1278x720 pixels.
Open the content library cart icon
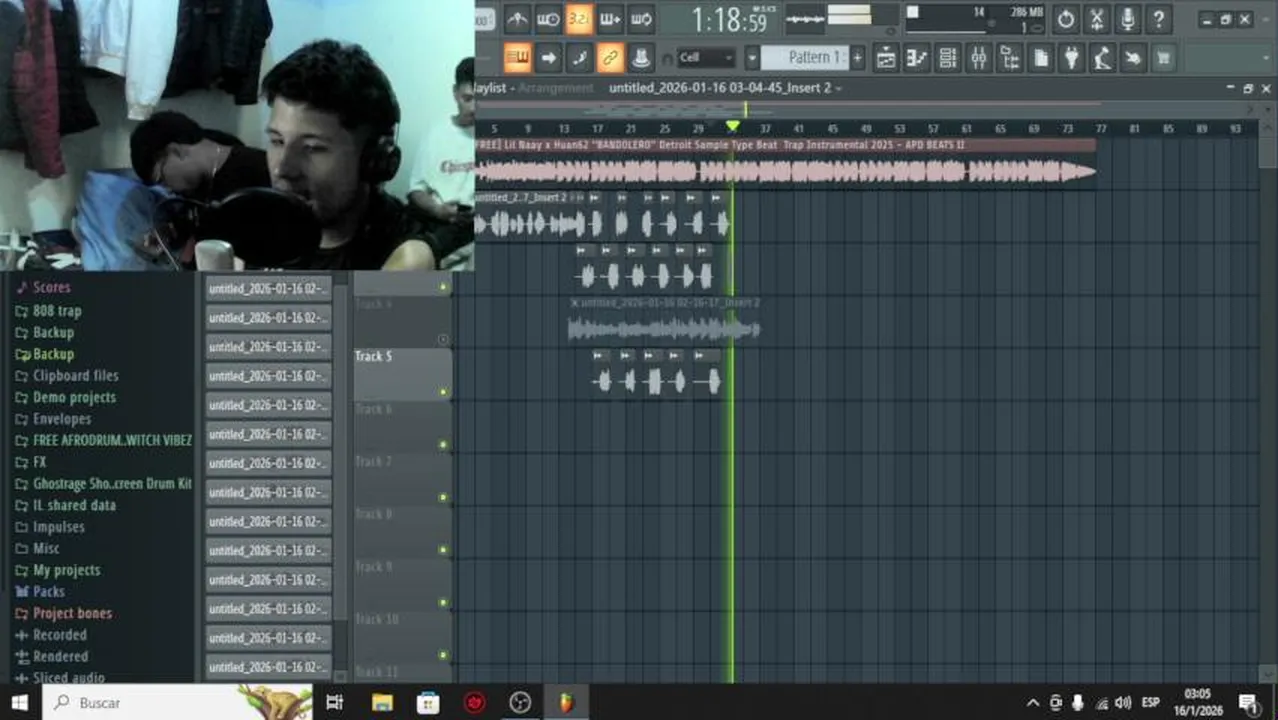point(1163,58)
